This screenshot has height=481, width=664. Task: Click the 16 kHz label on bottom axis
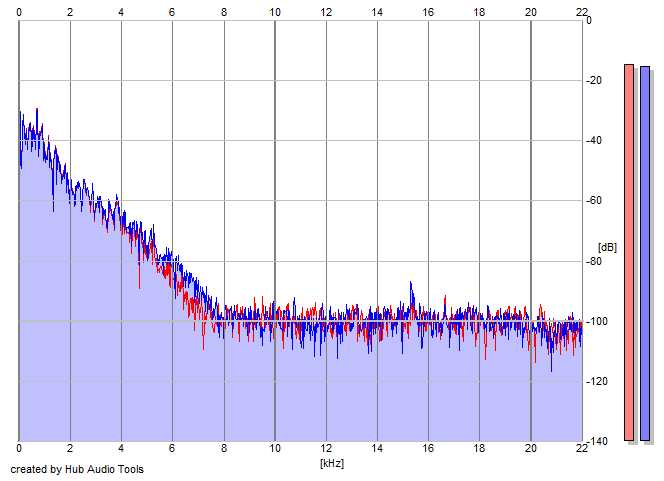coord(428,448)
